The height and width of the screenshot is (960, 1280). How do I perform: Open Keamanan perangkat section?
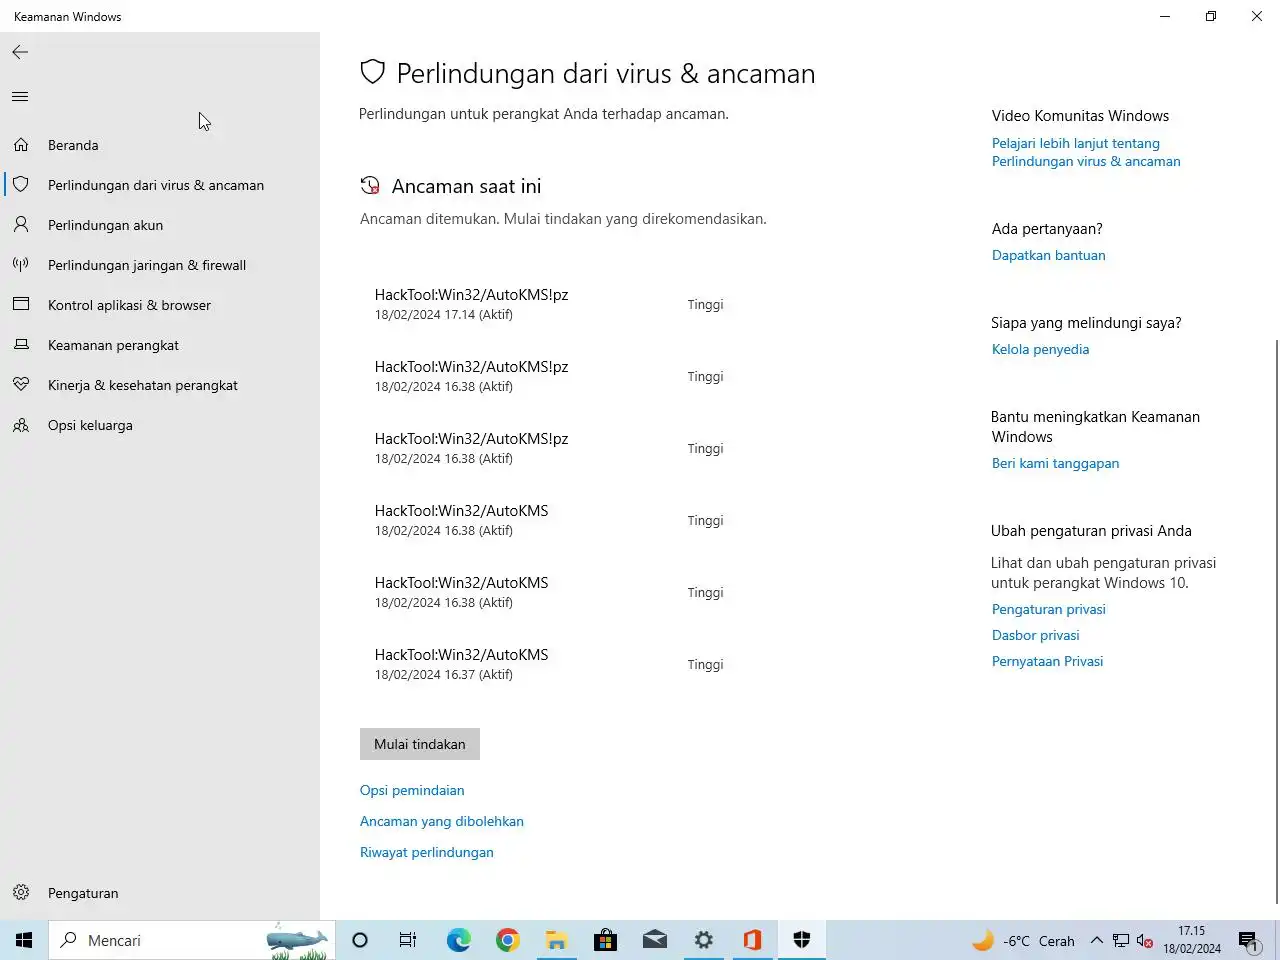pos(160,345)
